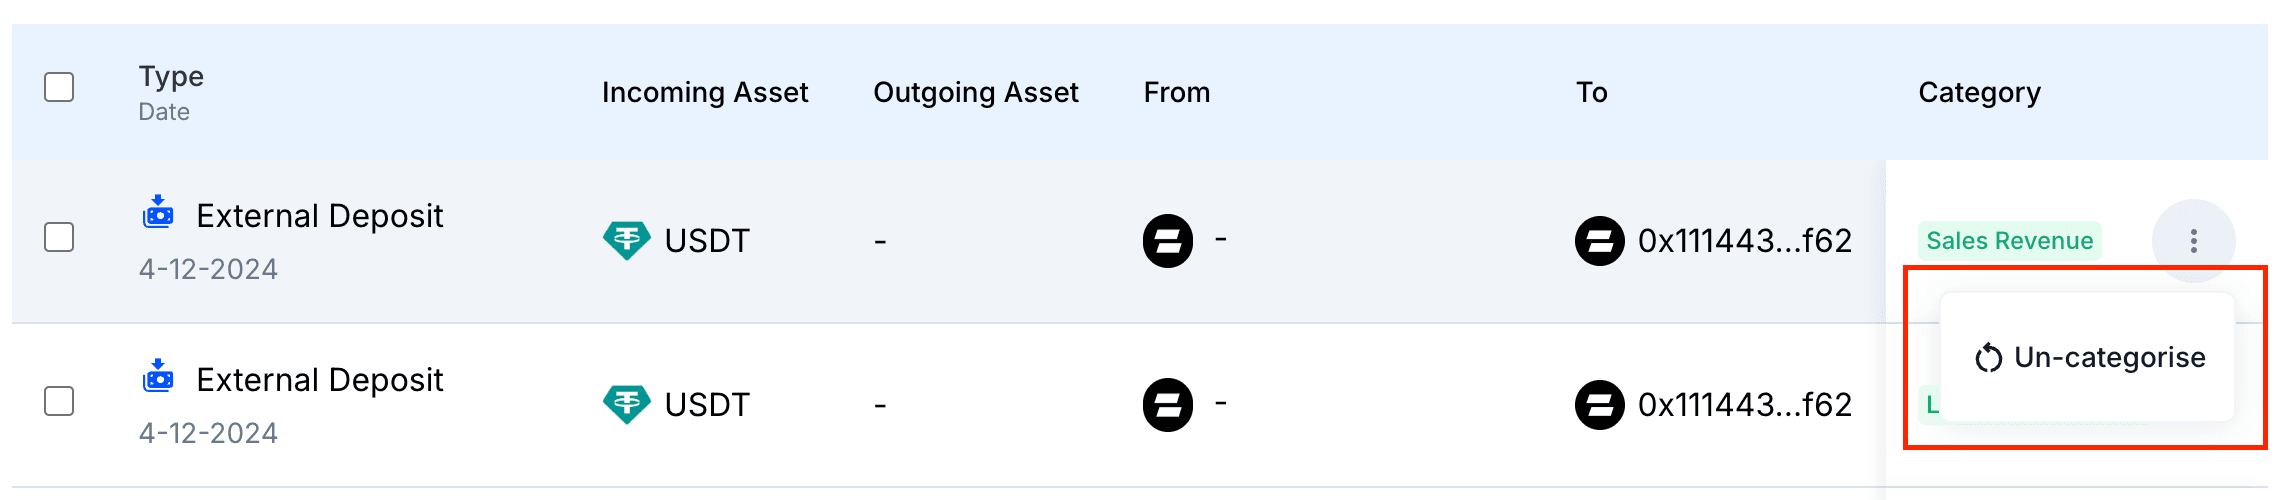Click the To address icon in second row
This screenshot has height=500, width=2282.
coord(1600,404)
